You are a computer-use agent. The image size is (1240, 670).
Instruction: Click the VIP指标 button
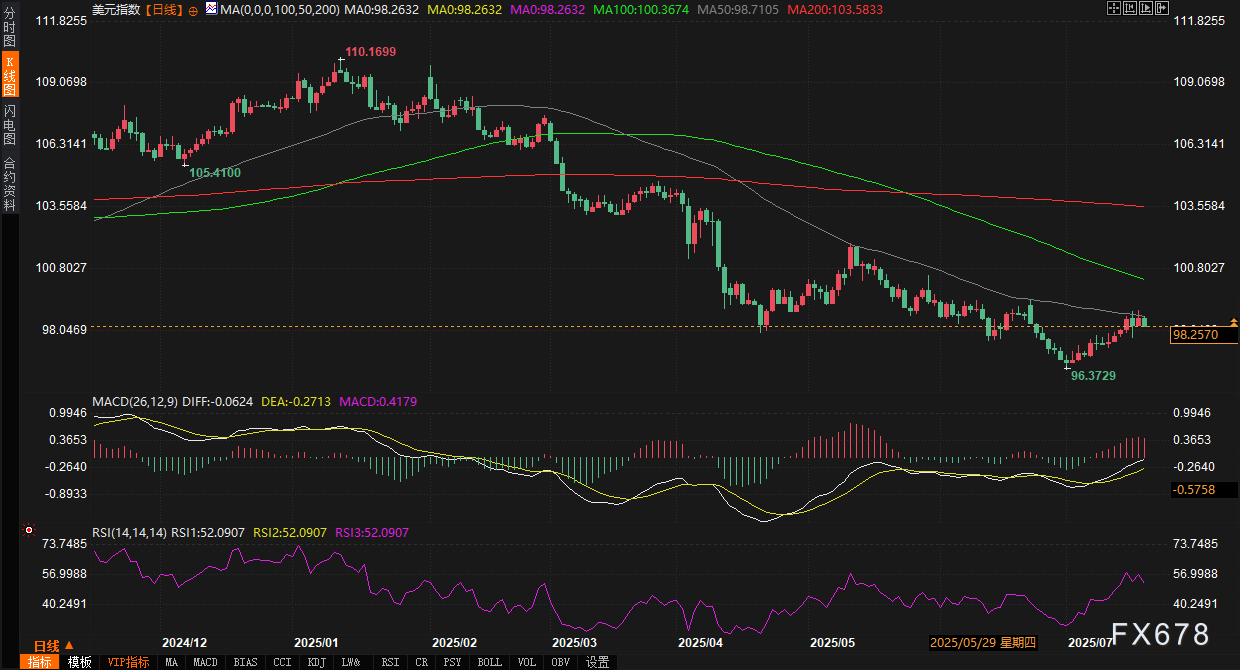point(128,662)
